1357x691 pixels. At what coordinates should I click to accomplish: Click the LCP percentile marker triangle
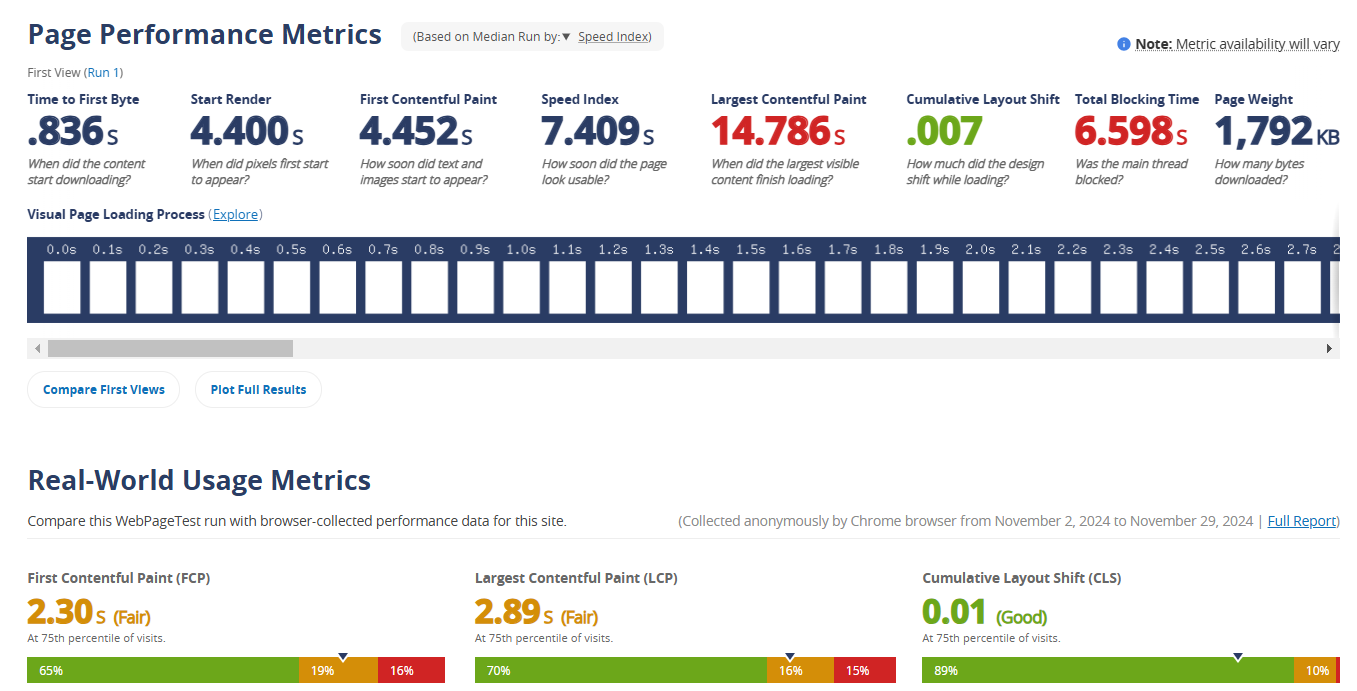tap(790, 656)
